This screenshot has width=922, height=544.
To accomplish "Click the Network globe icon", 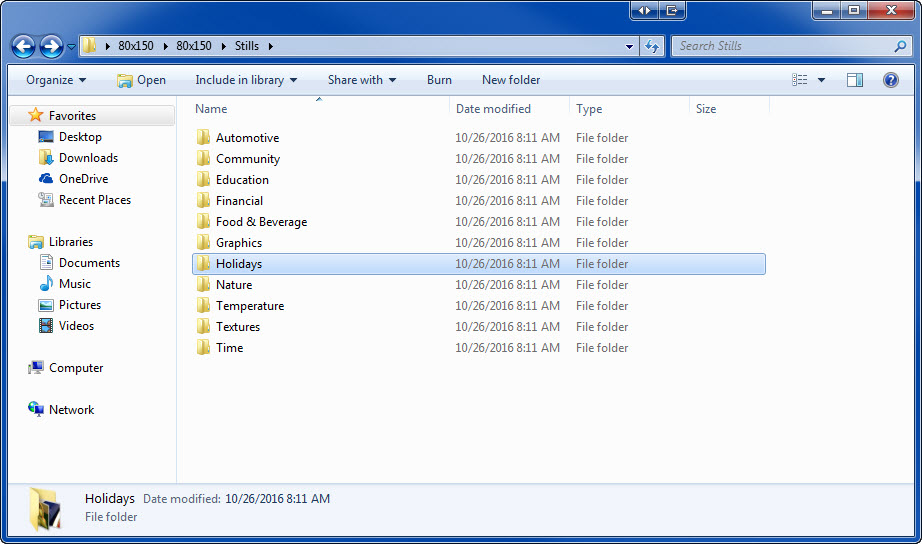I will tap(36, 409).
